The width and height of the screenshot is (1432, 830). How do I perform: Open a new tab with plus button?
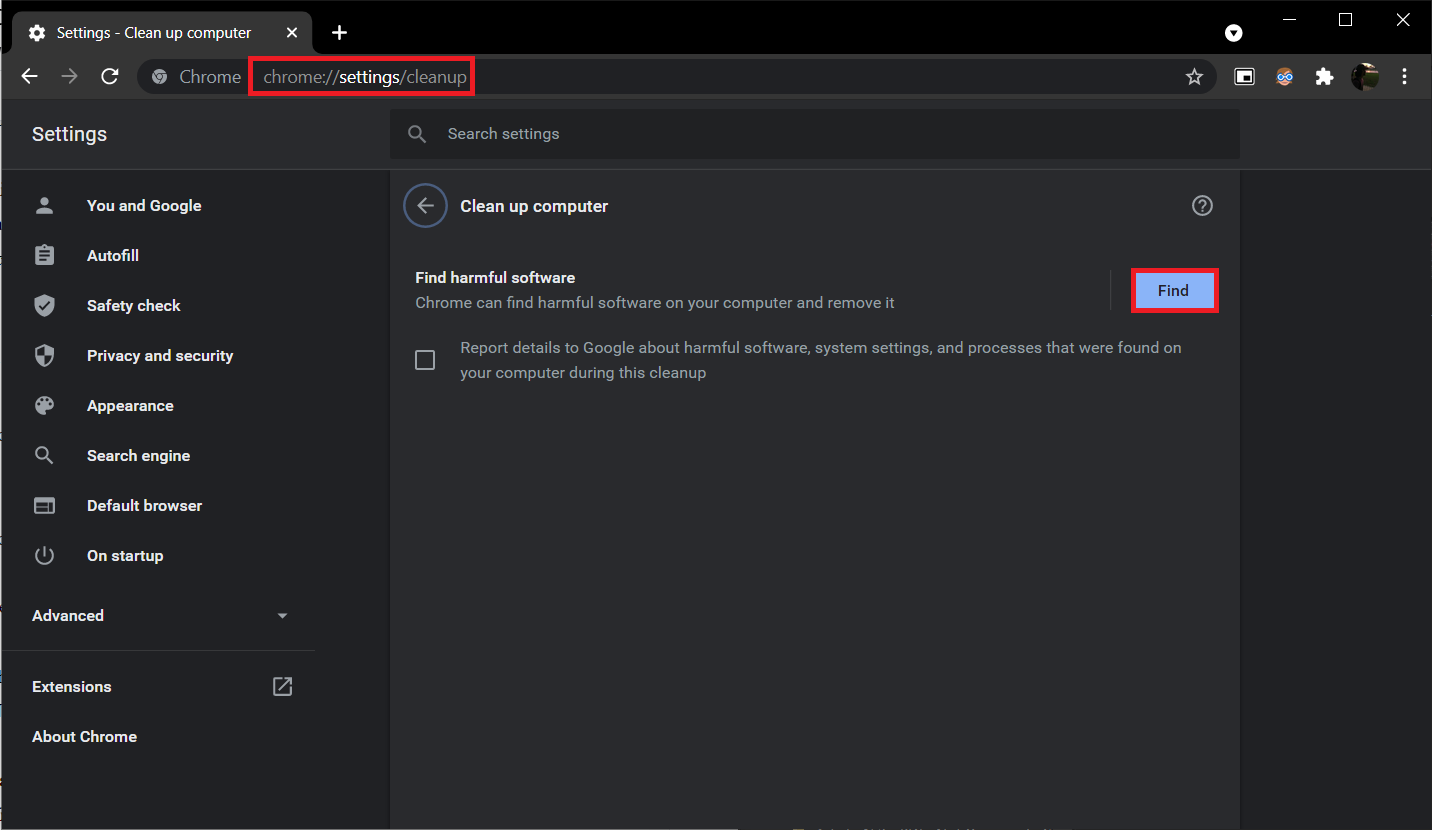coord(339,33)
